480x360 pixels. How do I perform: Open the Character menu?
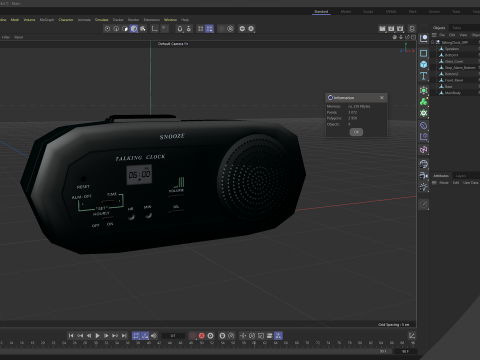tap(66, 20)
